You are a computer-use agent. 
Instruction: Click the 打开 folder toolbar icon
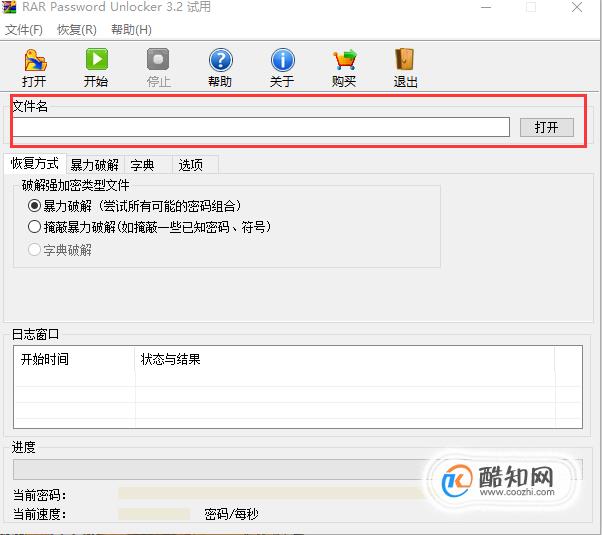[35, 60]
